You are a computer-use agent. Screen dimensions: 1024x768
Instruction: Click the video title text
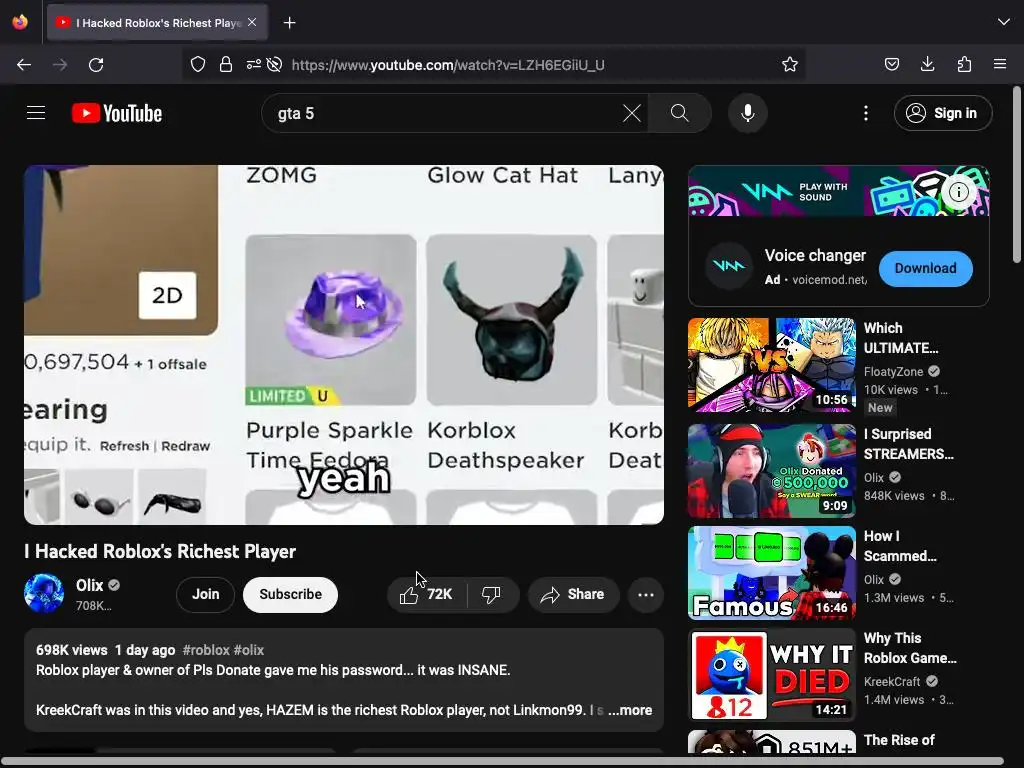(160, 551)
